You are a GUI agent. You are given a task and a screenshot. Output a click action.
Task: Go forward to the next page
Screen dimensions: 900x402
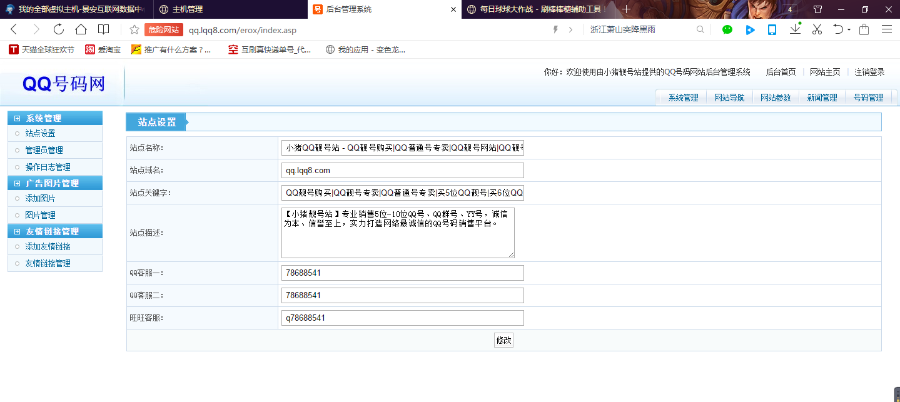(36, 30)
